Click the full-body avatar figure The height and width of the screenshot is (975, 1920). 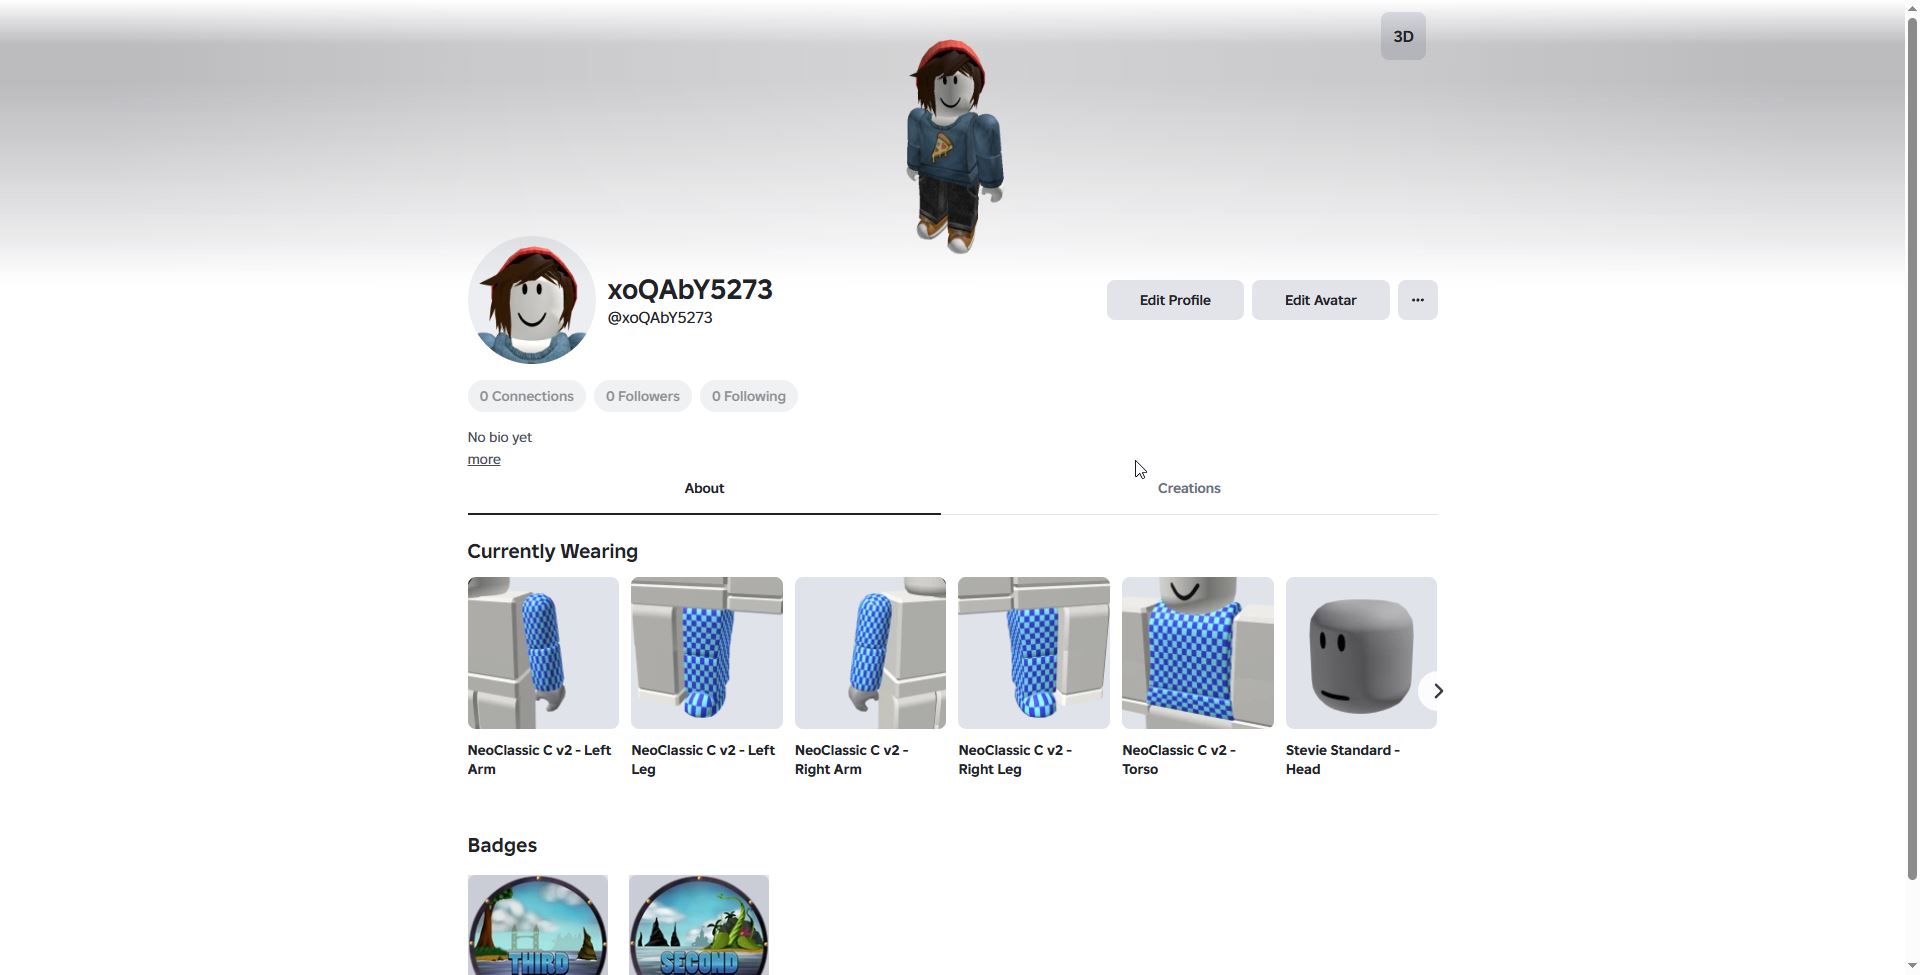point(954,146)
